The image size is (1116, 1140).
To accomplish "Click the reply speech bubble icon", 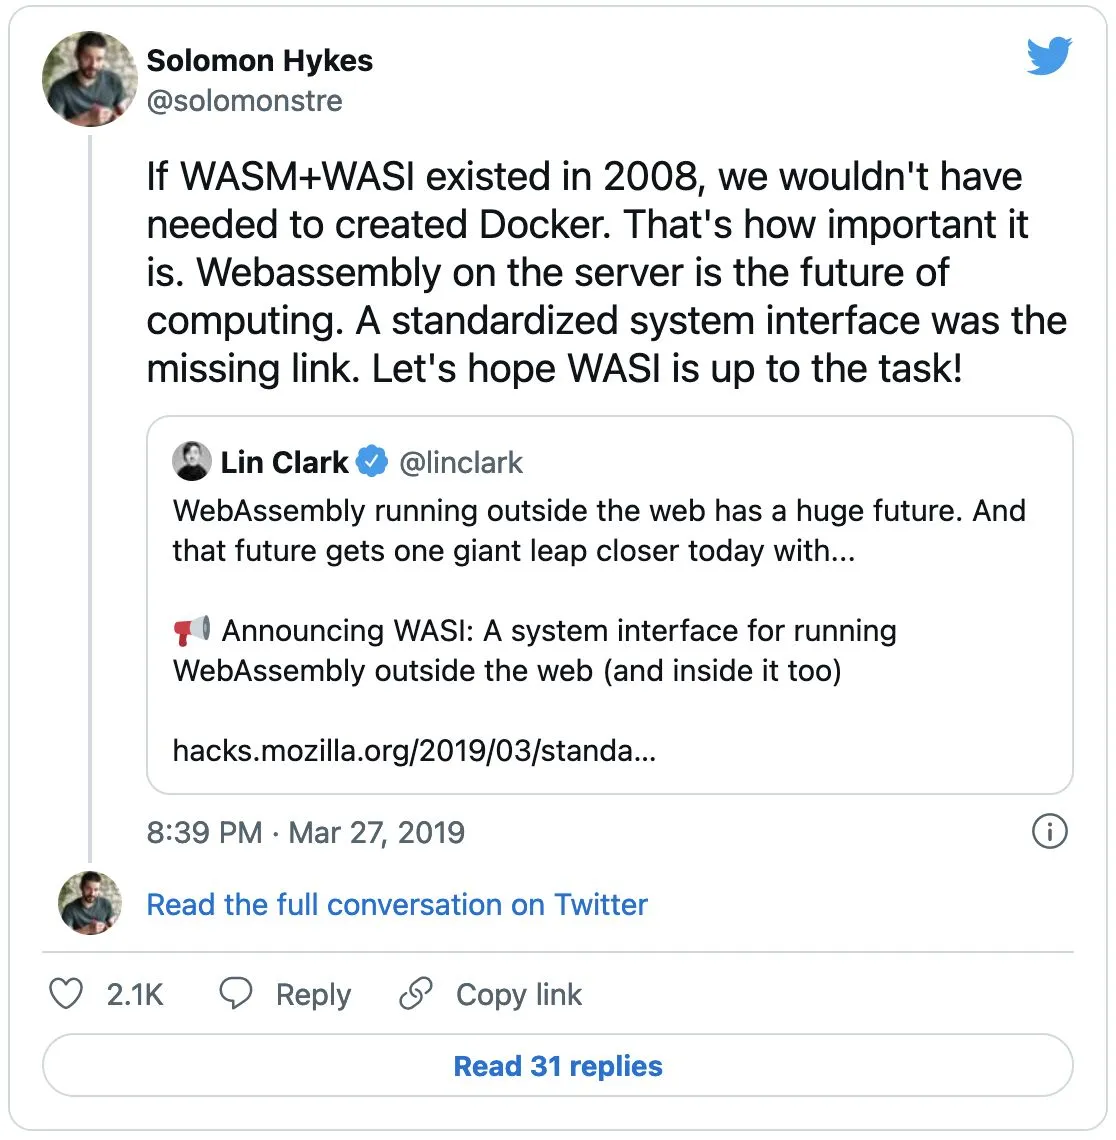I will [x=236, y=994].
